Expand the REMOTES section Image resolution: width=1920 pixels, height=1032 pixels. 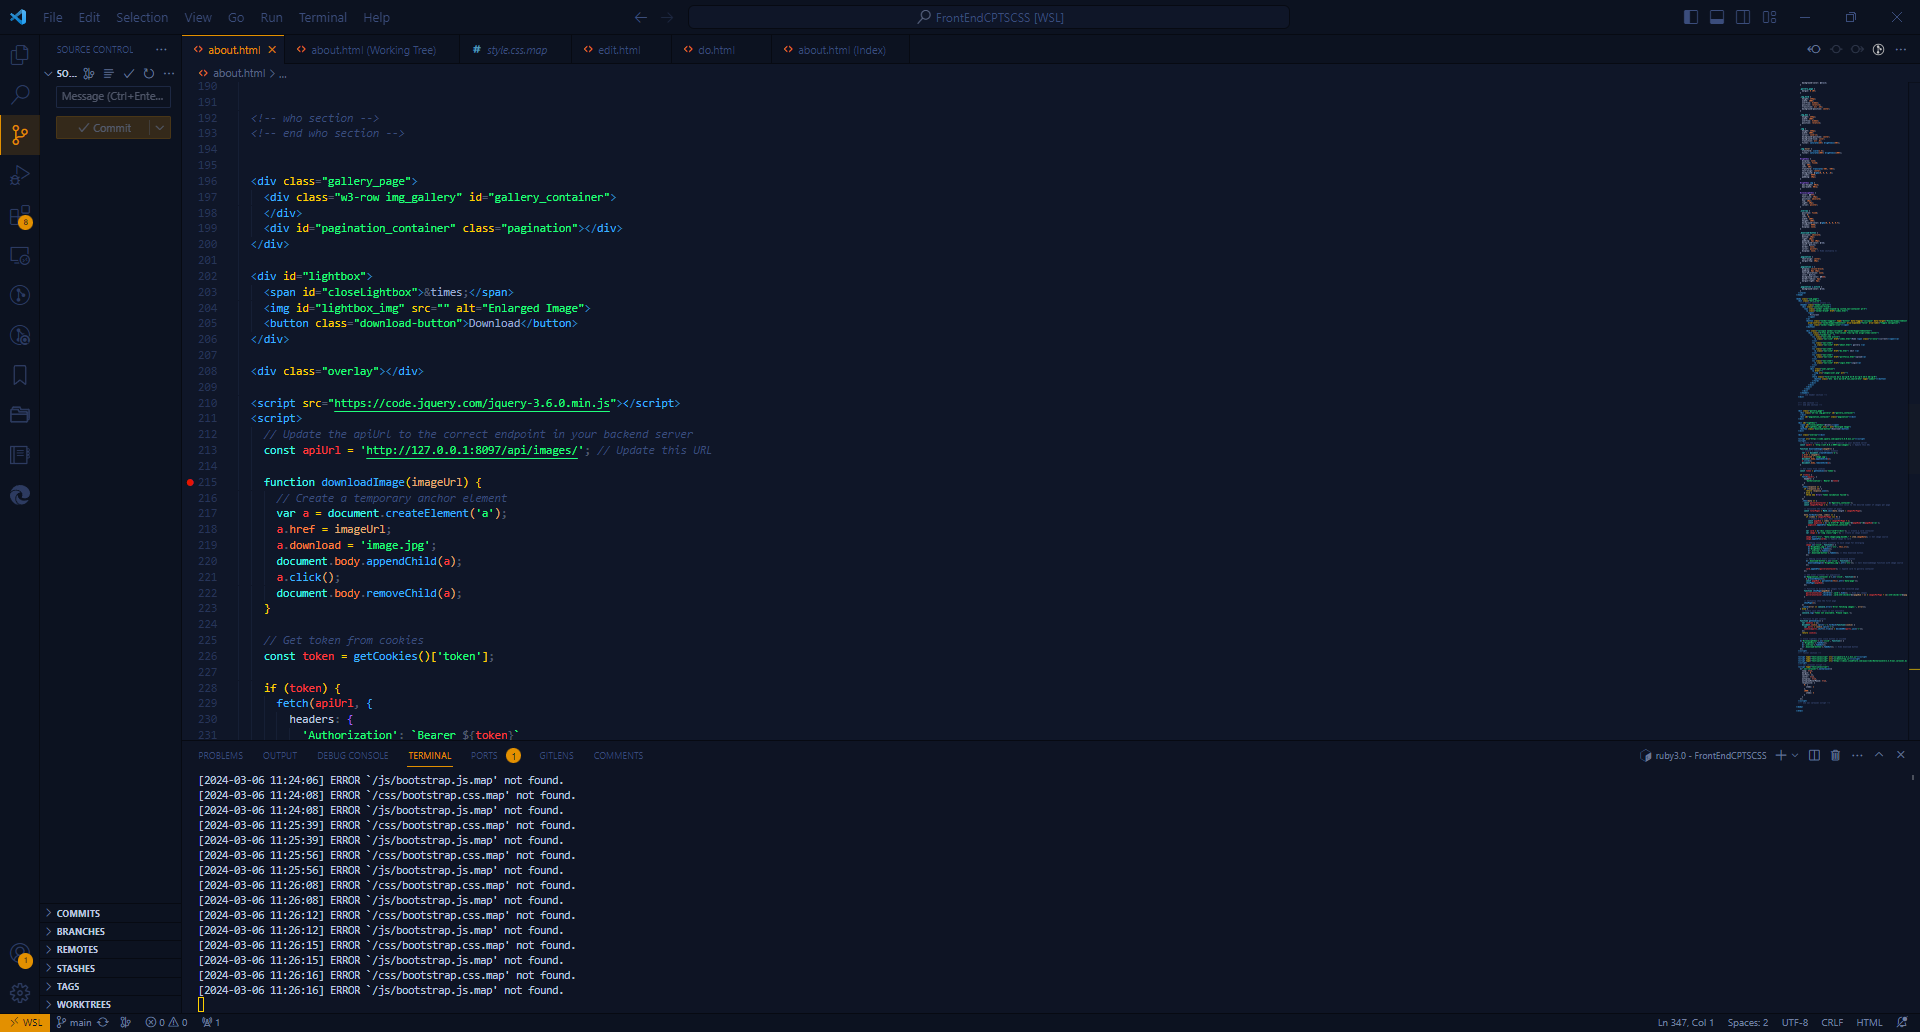pyautogui.click(x=110, y=949)
